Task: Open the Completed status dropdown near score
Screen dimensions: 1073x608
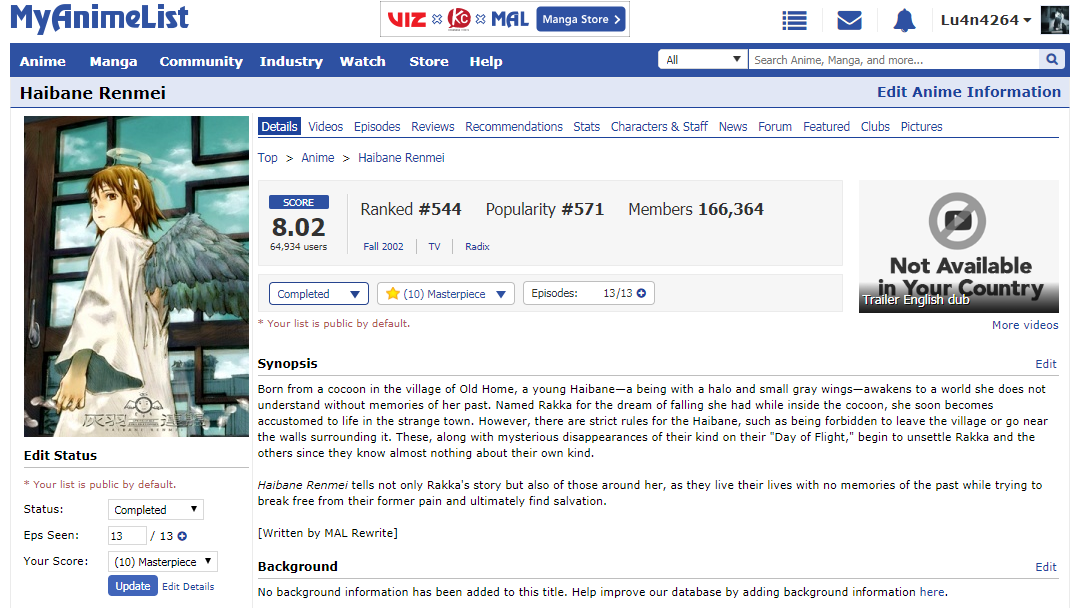Action: pos(318,294)
